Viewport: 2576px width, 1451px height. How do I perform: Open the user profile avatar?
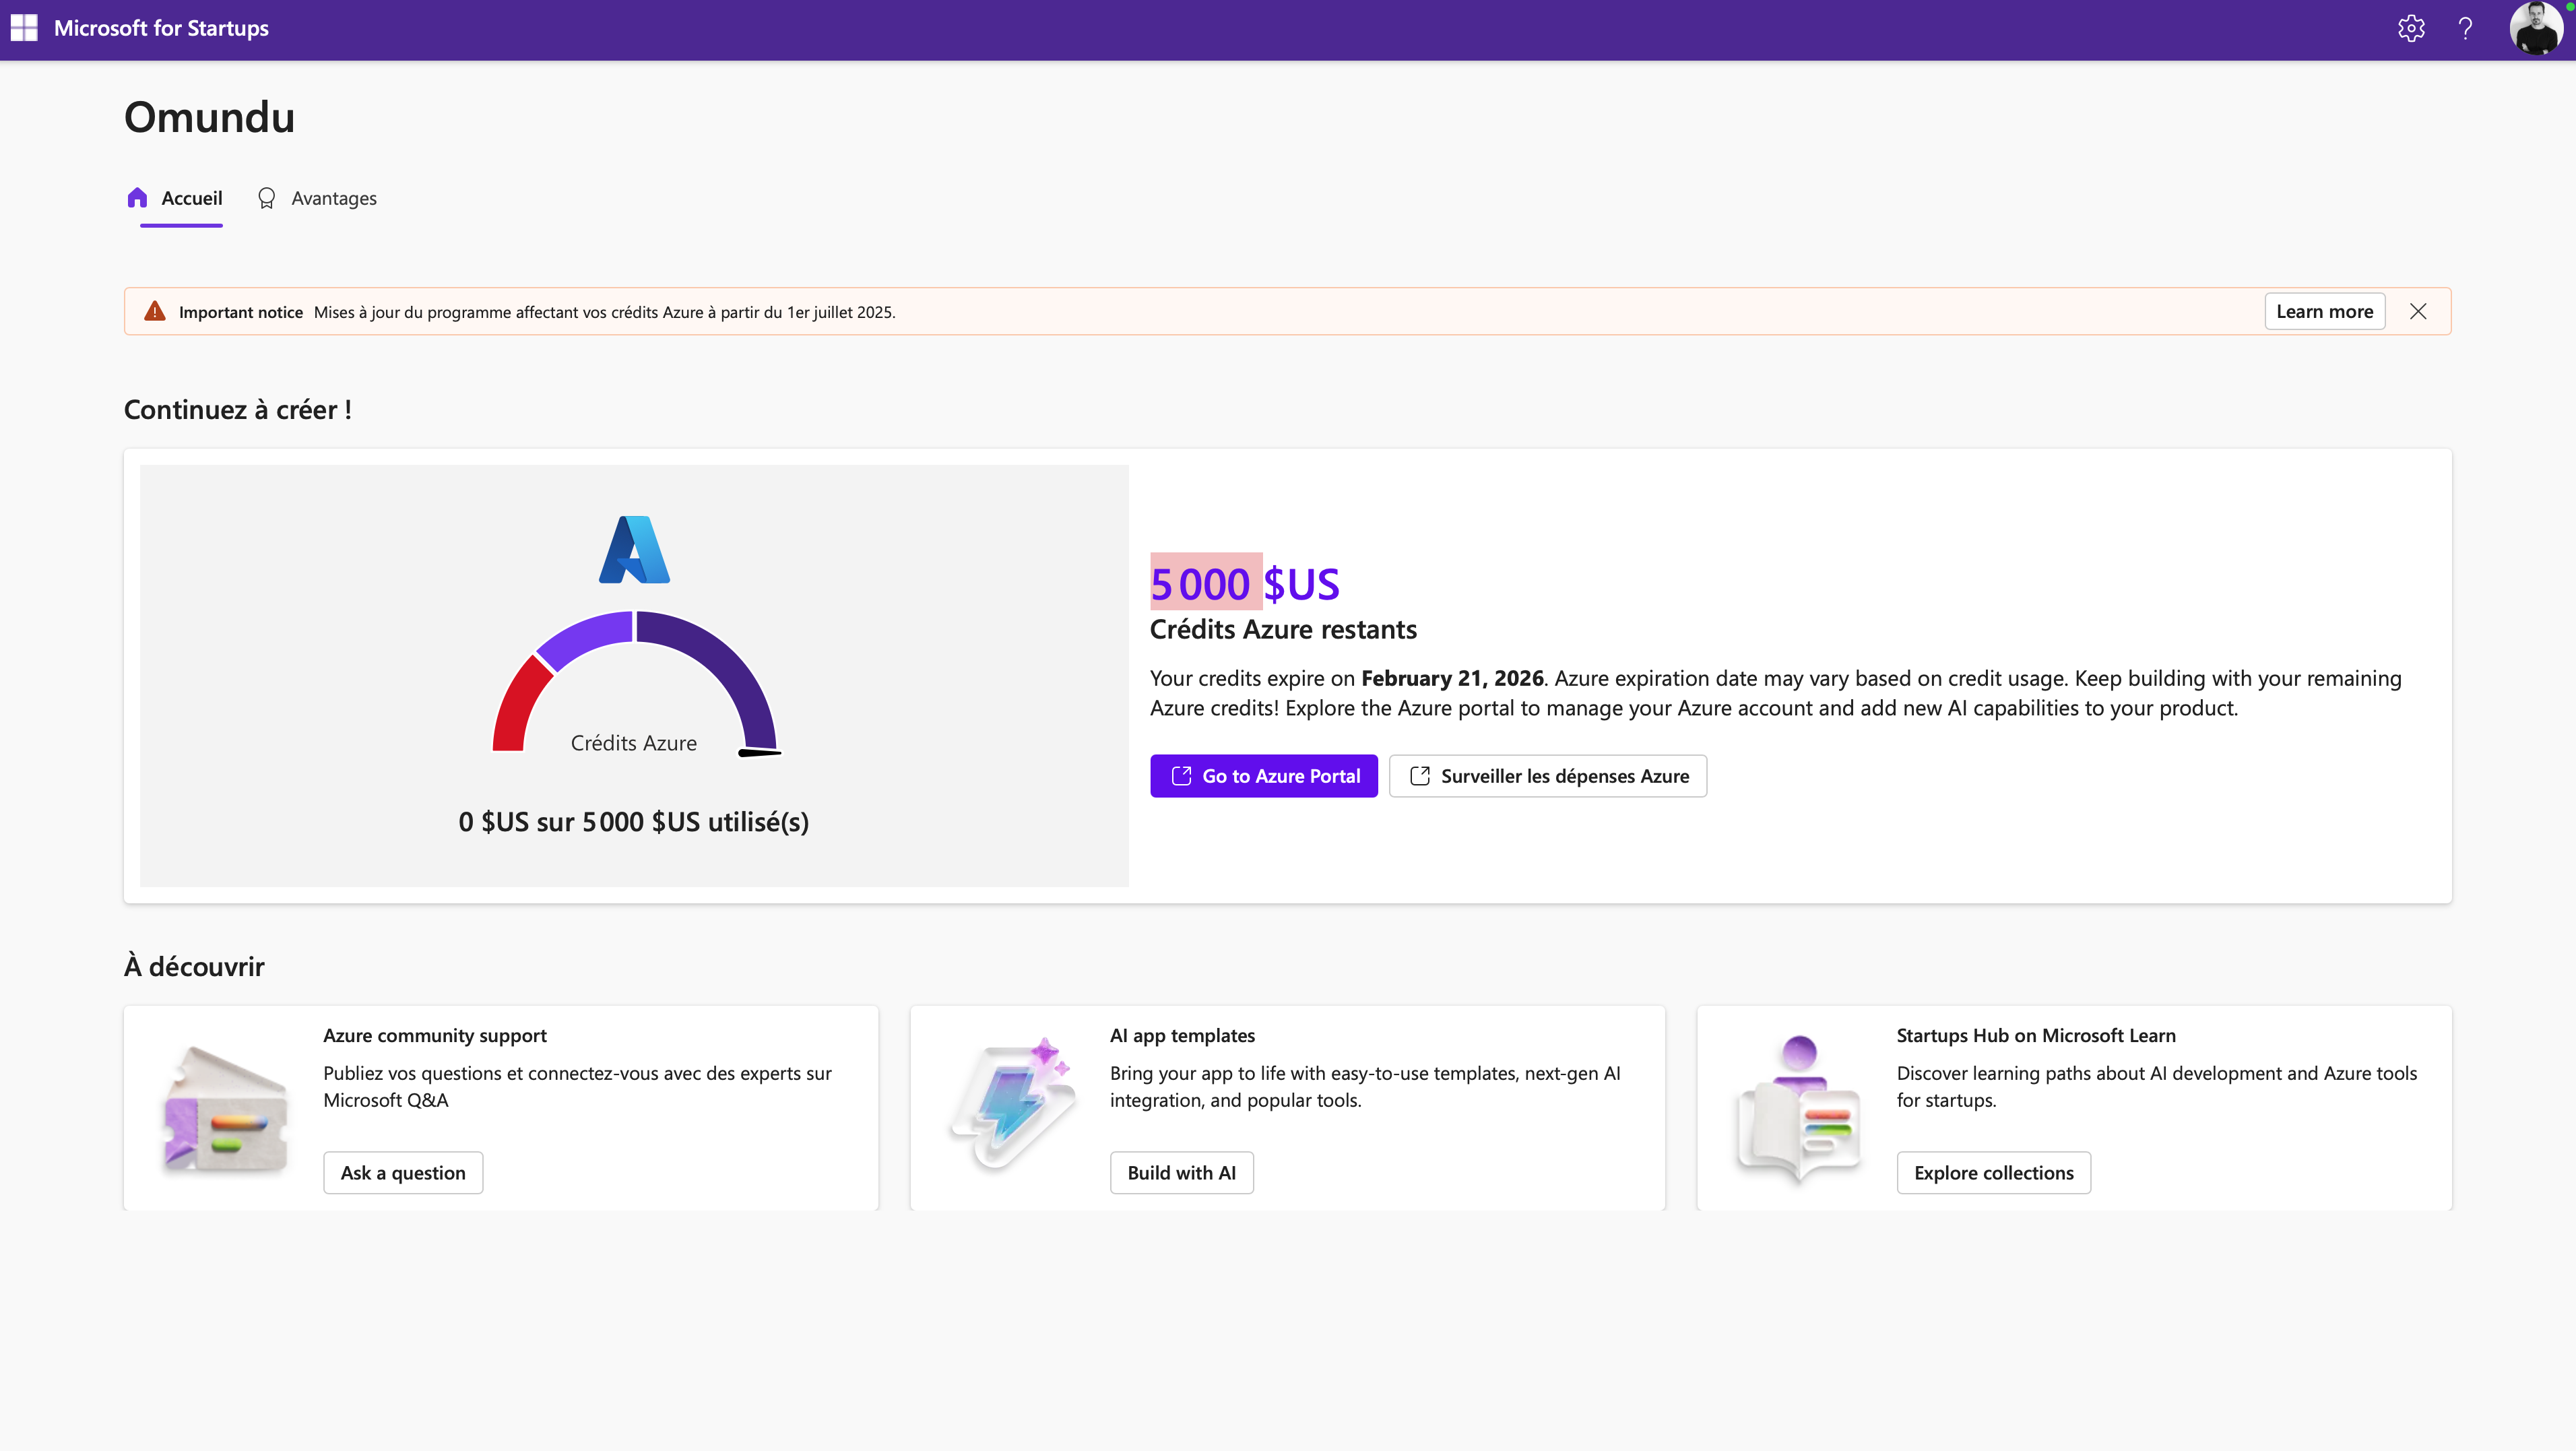pos(2536,28)
